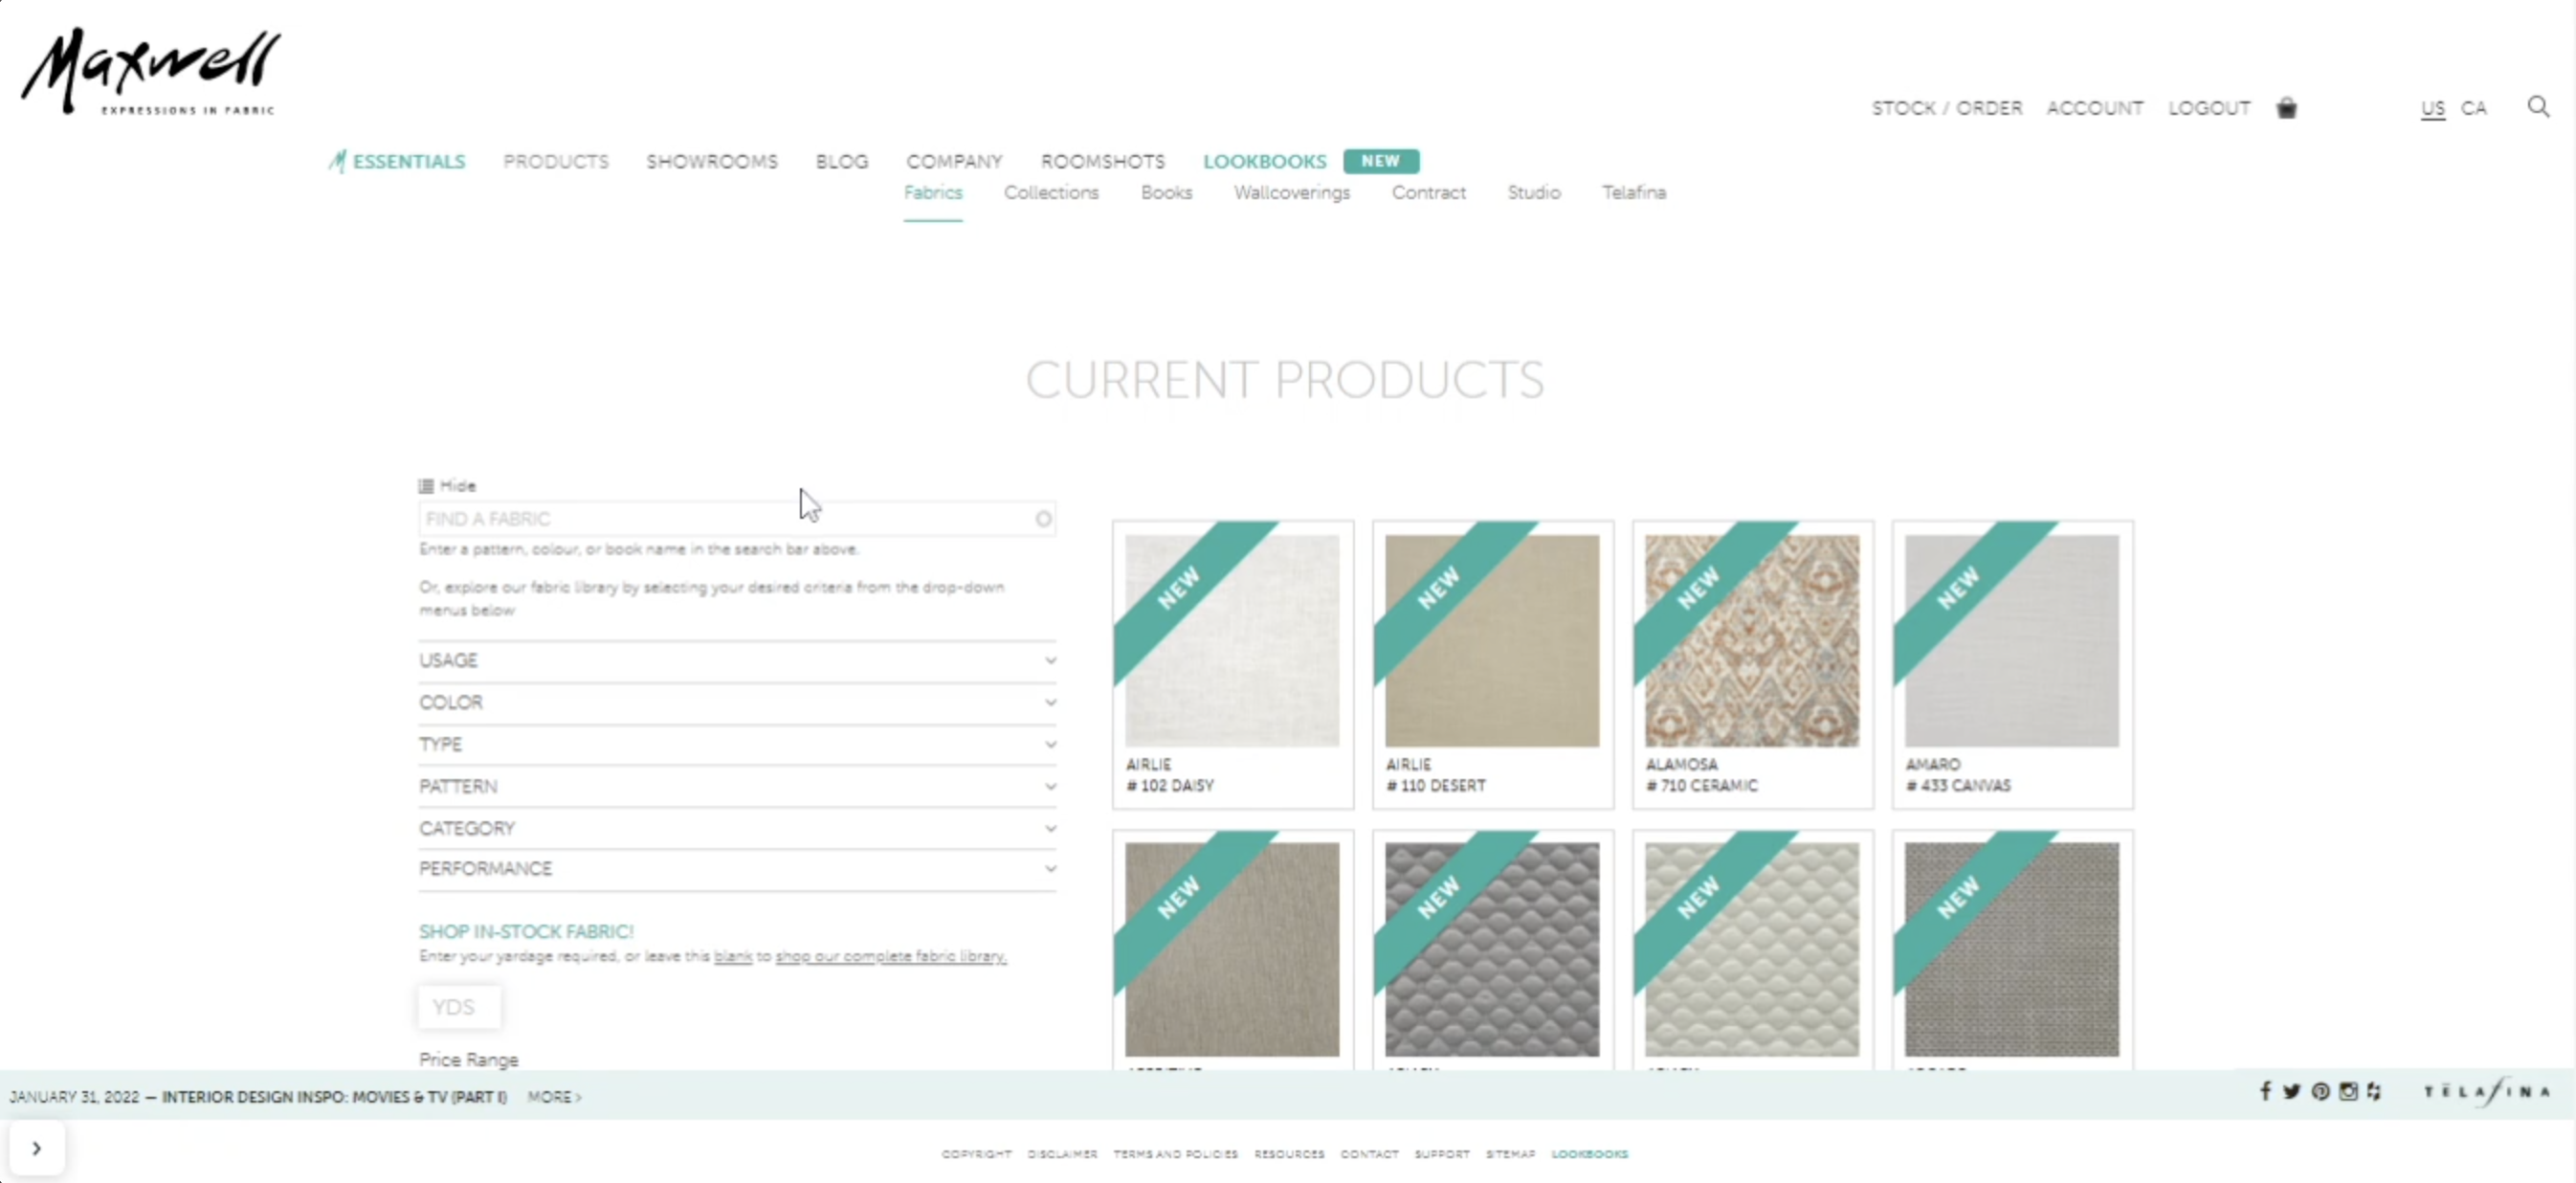
Task: Switch region to CA
Action: 2473,108
